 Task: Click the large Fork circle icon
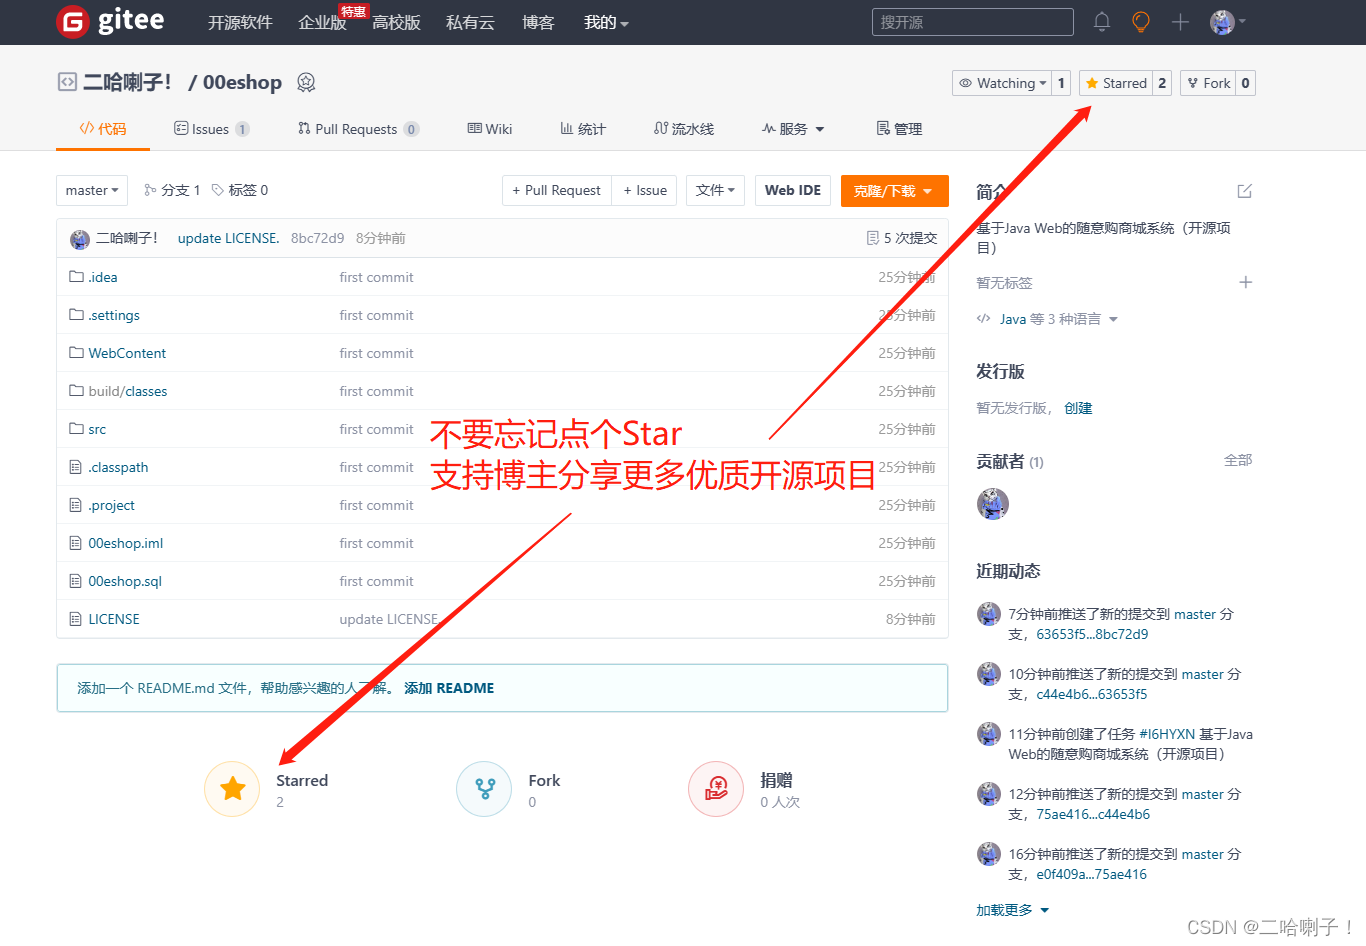484,789
